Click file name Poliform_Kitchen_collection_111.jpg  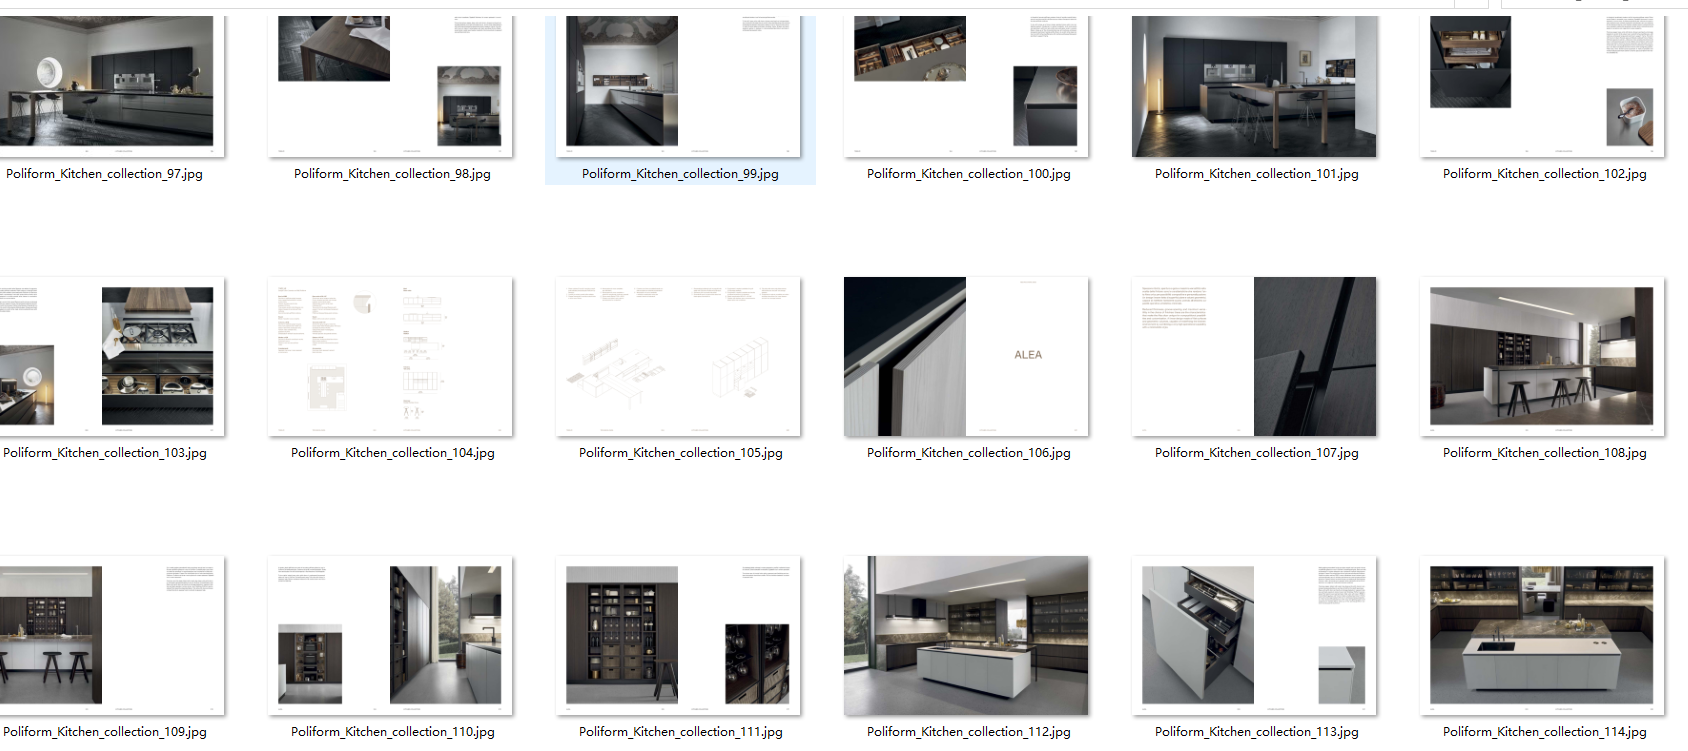pos(681,732)
